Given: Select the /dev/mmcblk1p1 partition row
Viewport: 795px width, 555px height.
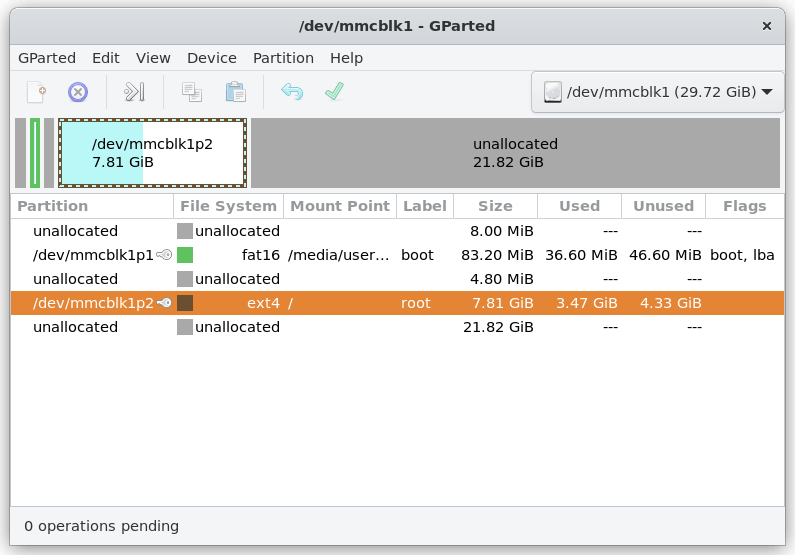Looking at the screenshot, I should [x=90, y=255].
